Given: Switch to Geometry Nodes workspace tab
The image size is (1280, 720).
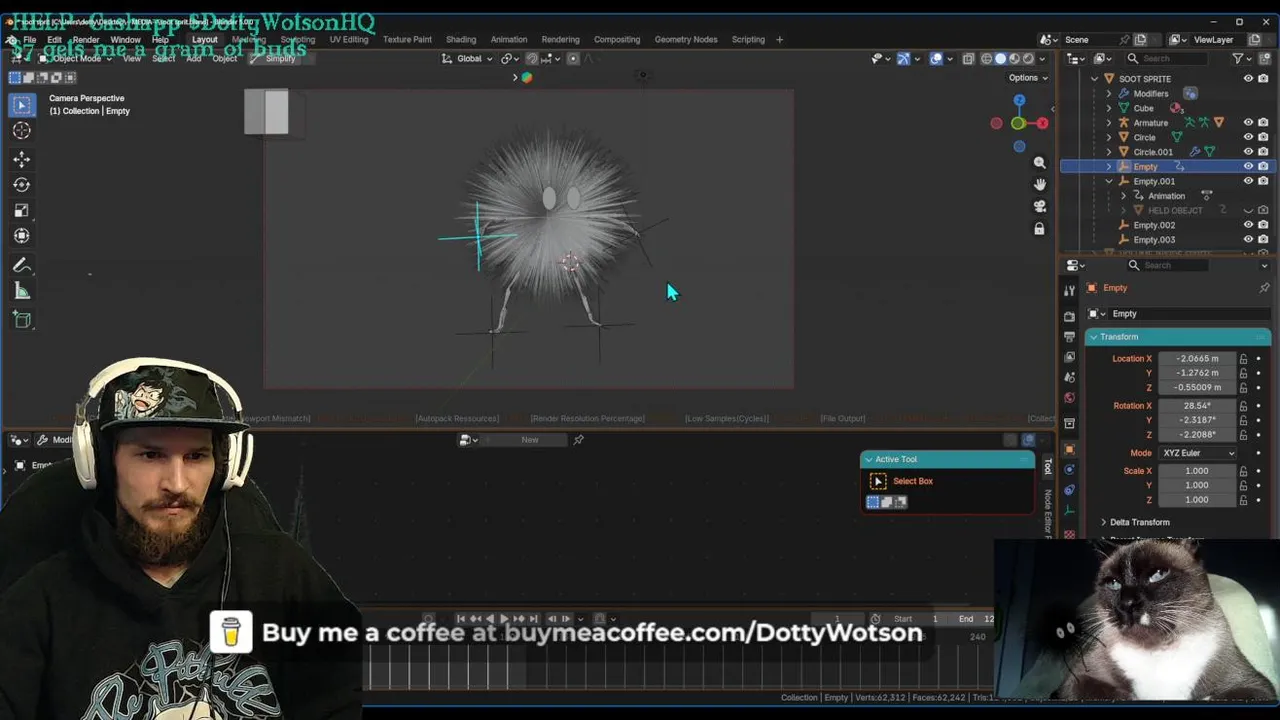Looking at the screenshot, I should pos(686,40).
